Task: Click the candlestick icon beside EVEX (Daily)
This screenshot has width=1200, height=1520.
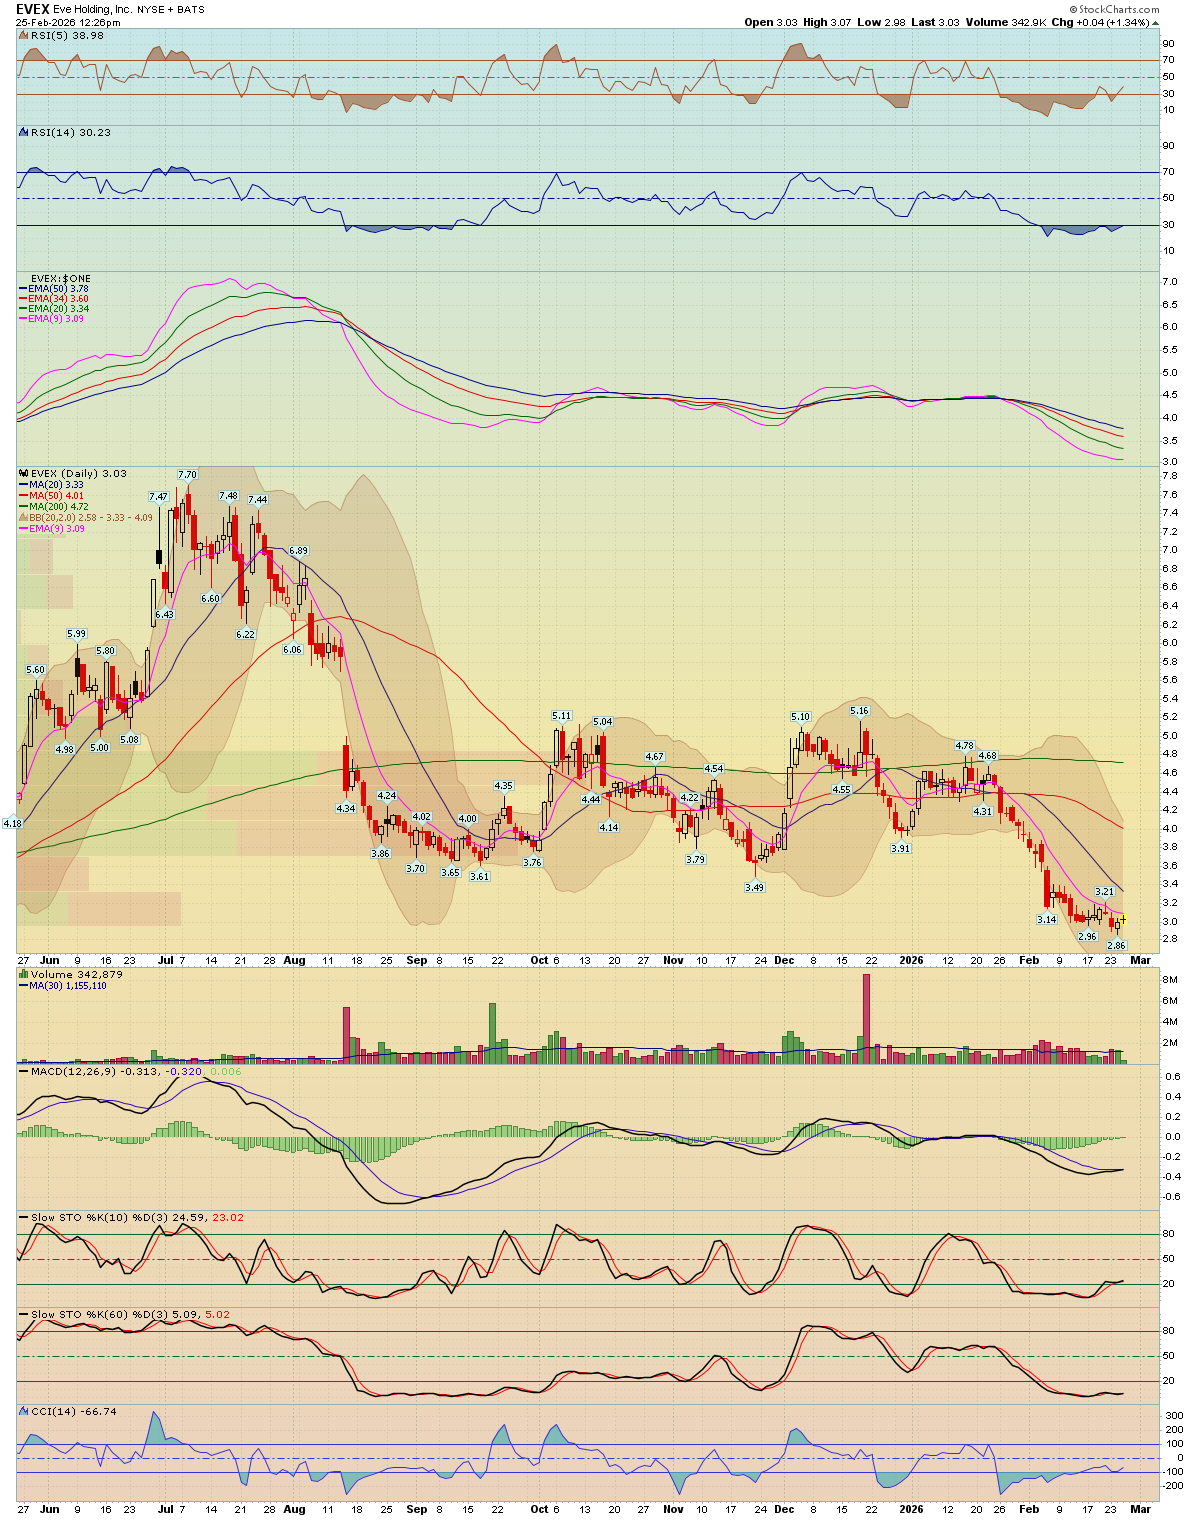Action: click(24, 473)
